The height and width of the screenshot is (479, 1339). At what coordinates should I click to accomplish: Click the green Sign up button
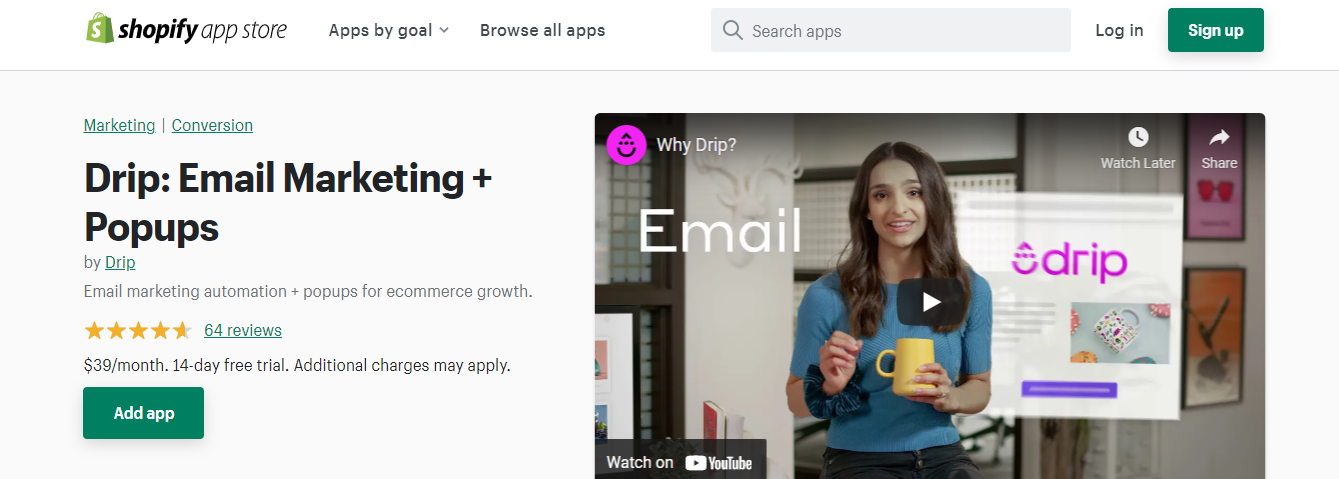[x=1216, y=30]
